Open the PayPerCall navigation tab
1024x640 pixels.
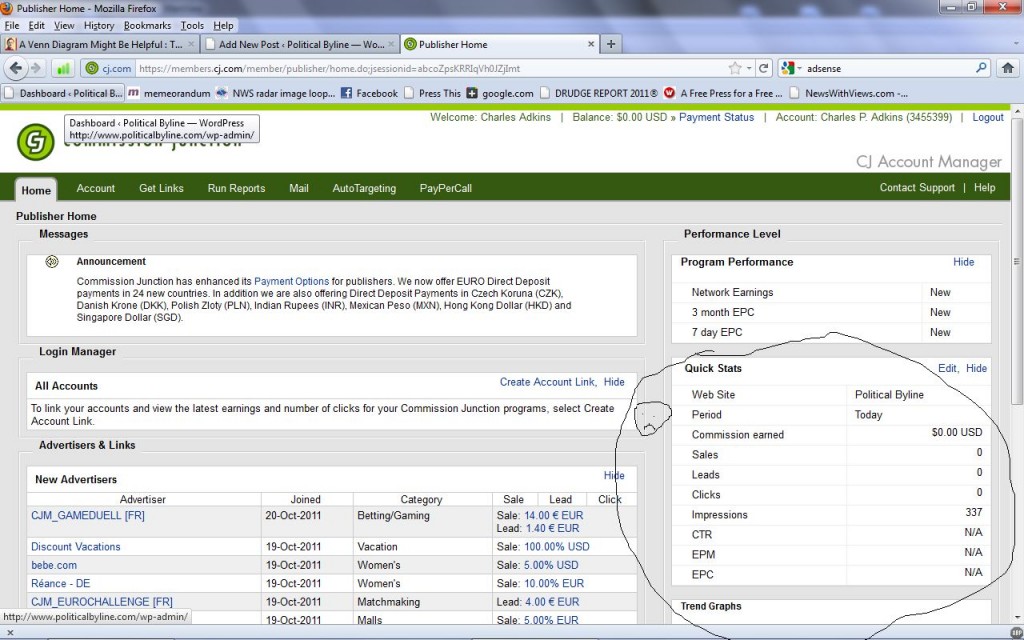tap(445, 188)
